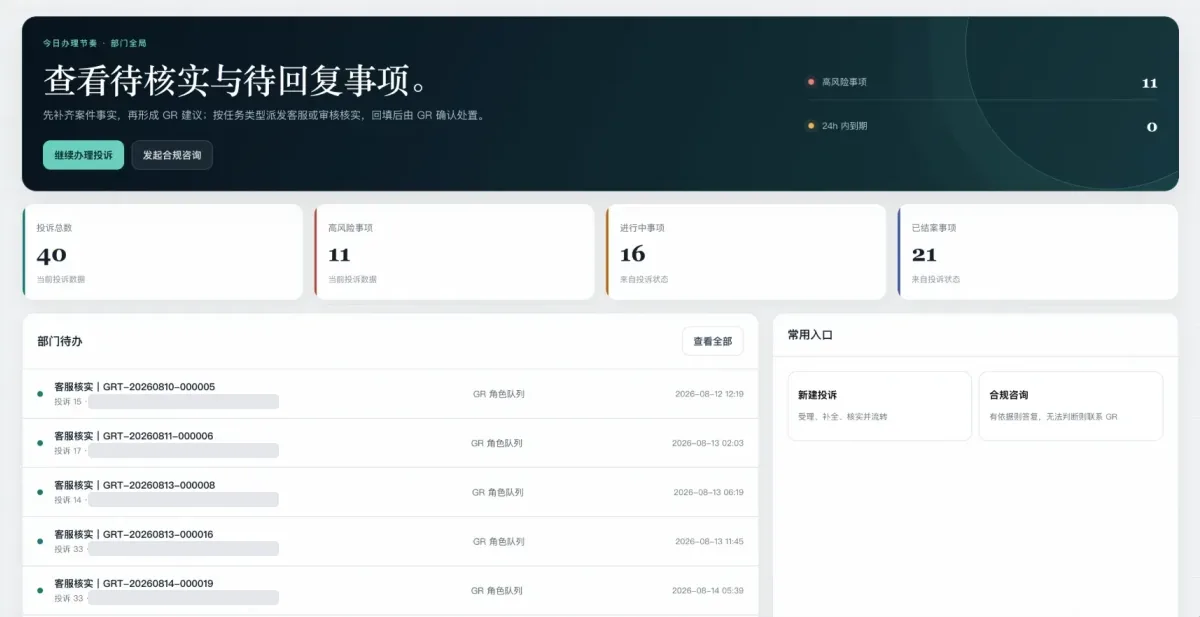Click the red dot beside banner 高风险事项
The width and height of the screenshot is (1200, 617).
coord(811,82)
